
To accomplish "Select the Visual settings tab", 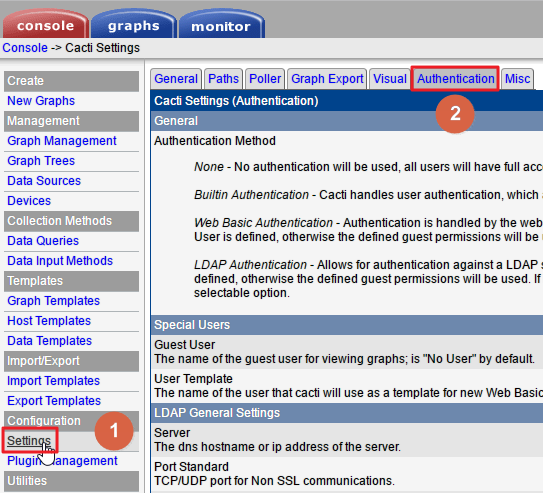I will (390, 79).
